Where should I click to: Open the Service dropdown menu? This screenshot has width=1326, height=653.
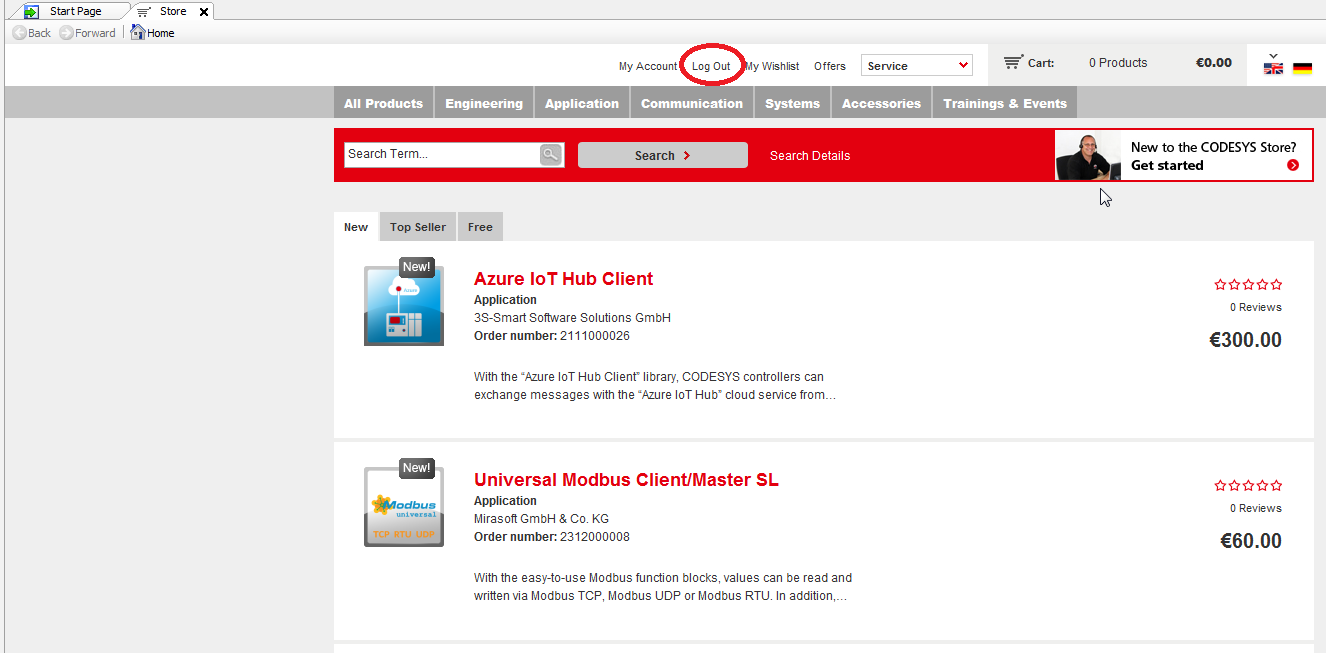(916, 66)
